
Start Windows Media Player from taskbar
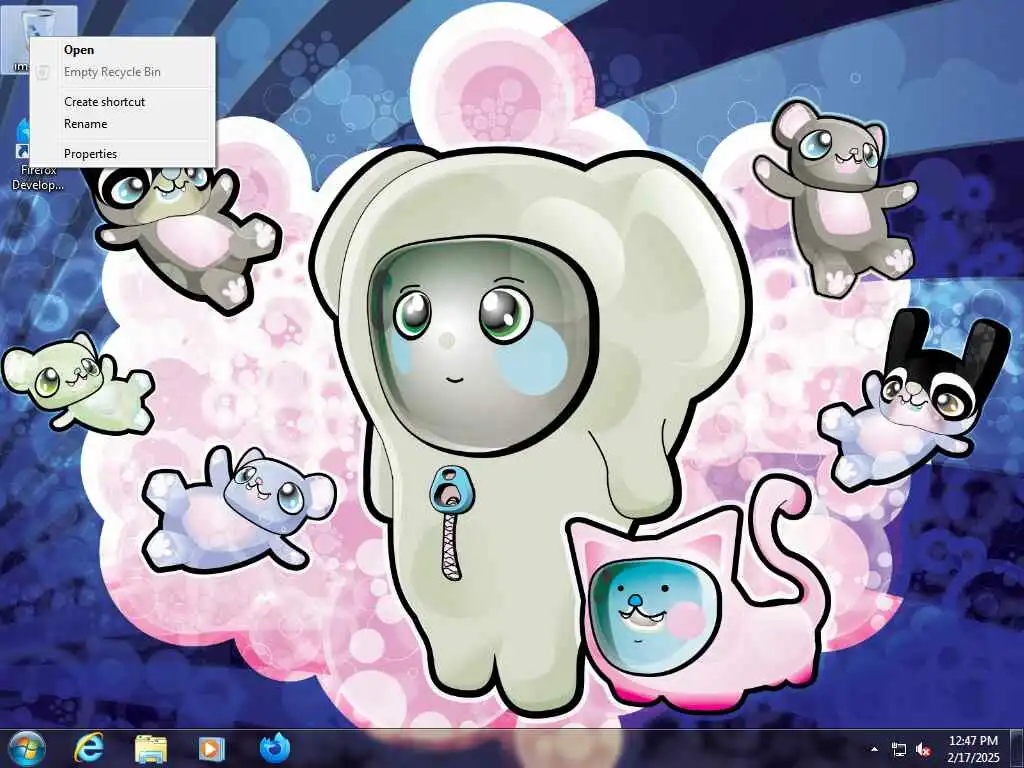pyautogui.click(x=212, y=748)
